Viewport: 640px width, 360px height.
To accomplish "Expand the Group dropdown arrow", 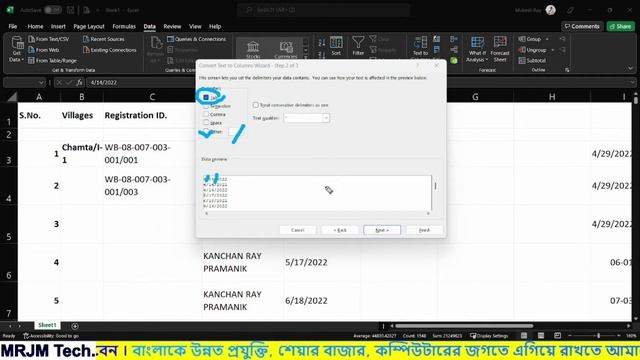I will [547, 39].
